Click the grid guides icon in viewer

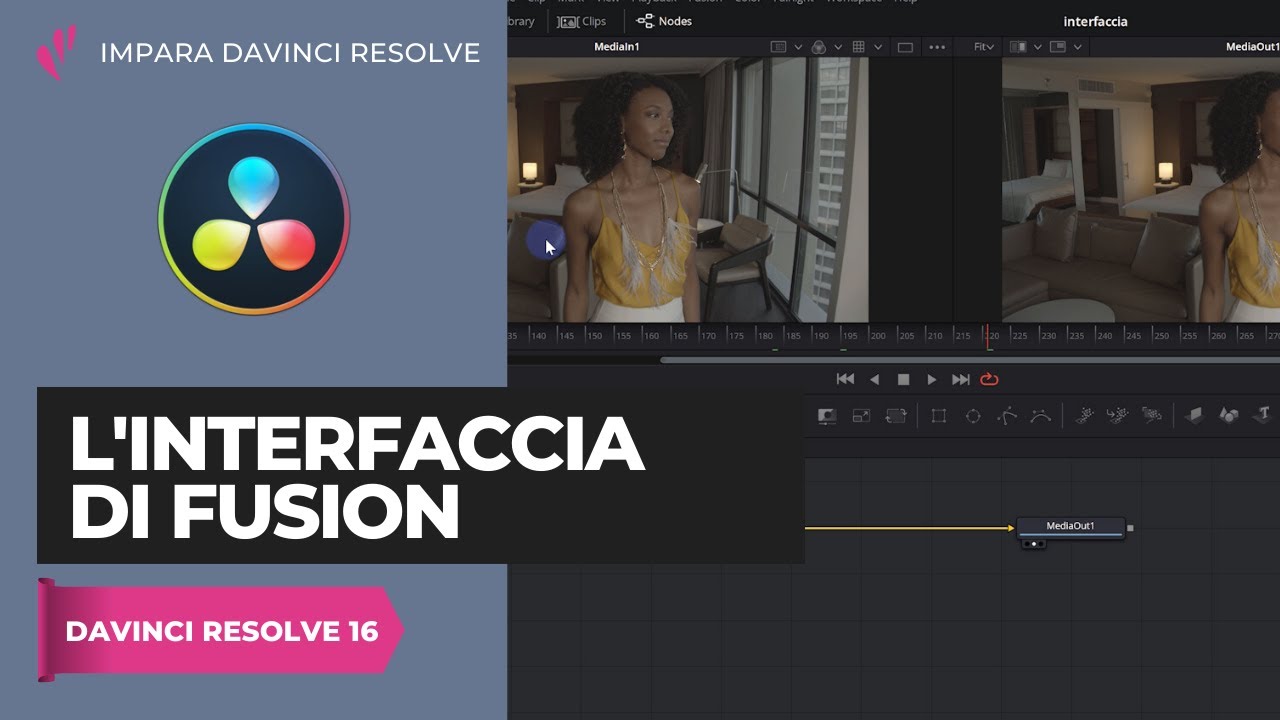click(859, 47)
